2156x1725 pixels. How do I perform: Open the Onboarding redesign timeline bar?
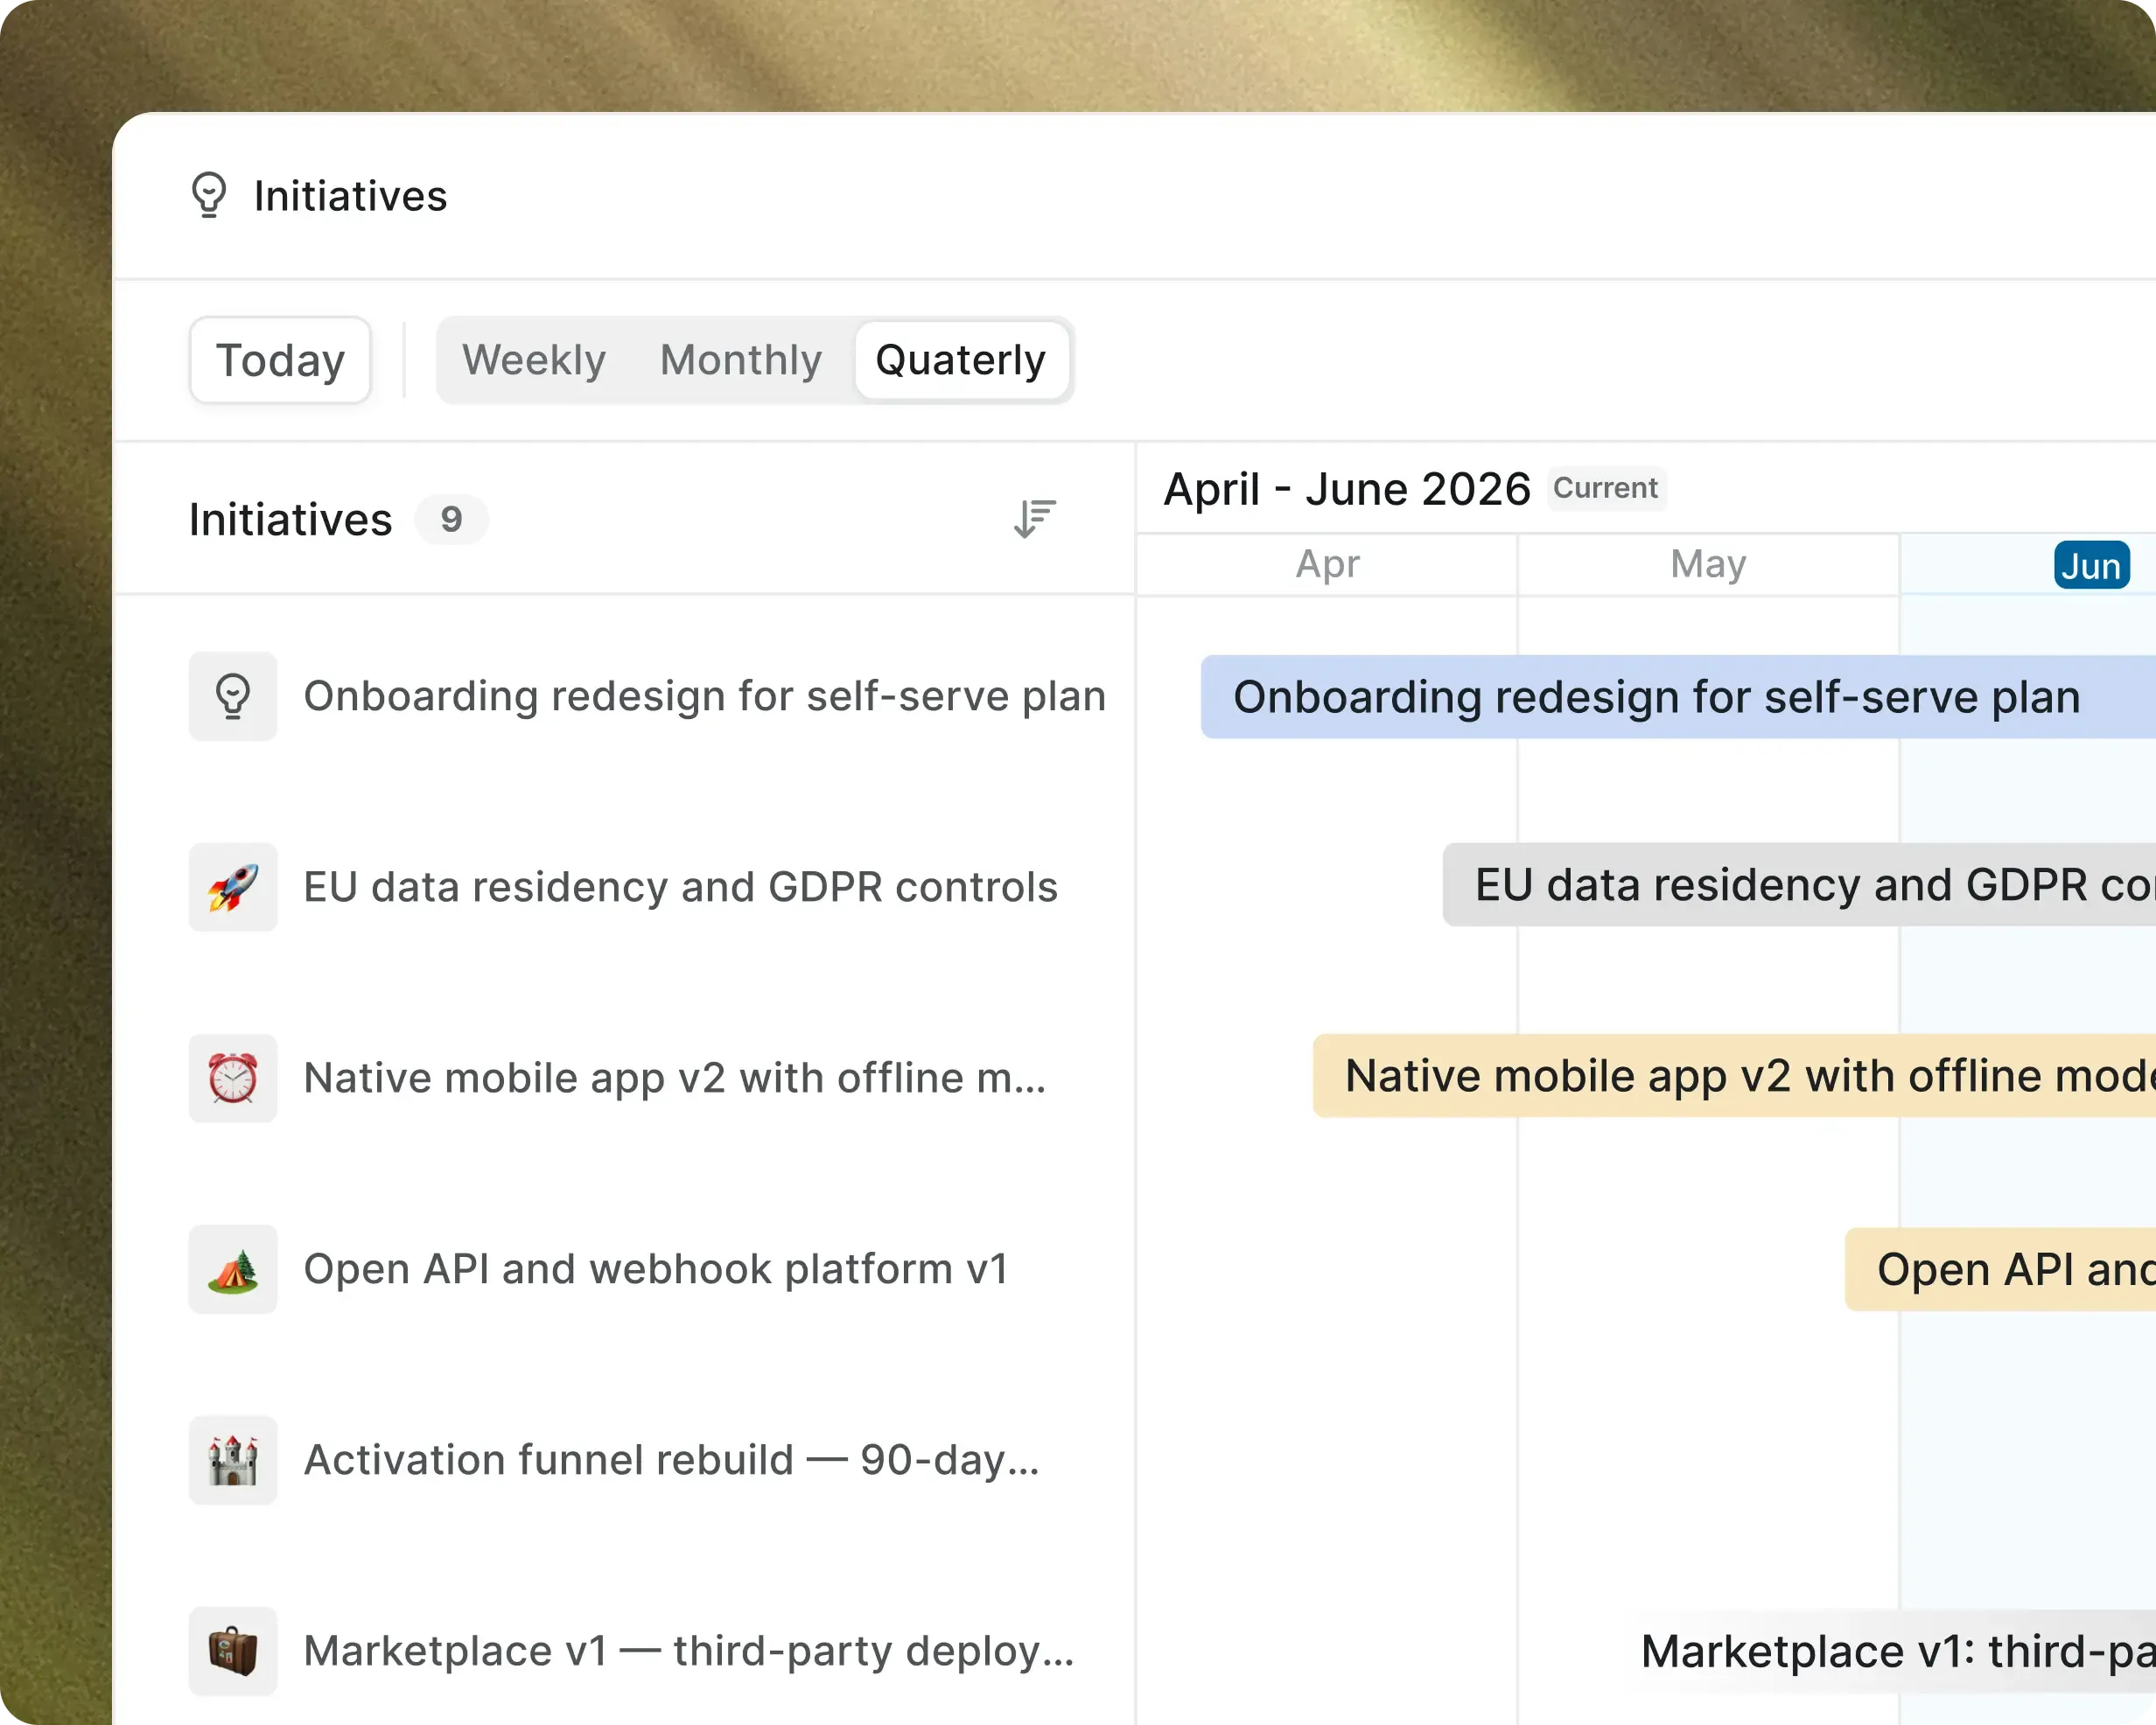1678,697
